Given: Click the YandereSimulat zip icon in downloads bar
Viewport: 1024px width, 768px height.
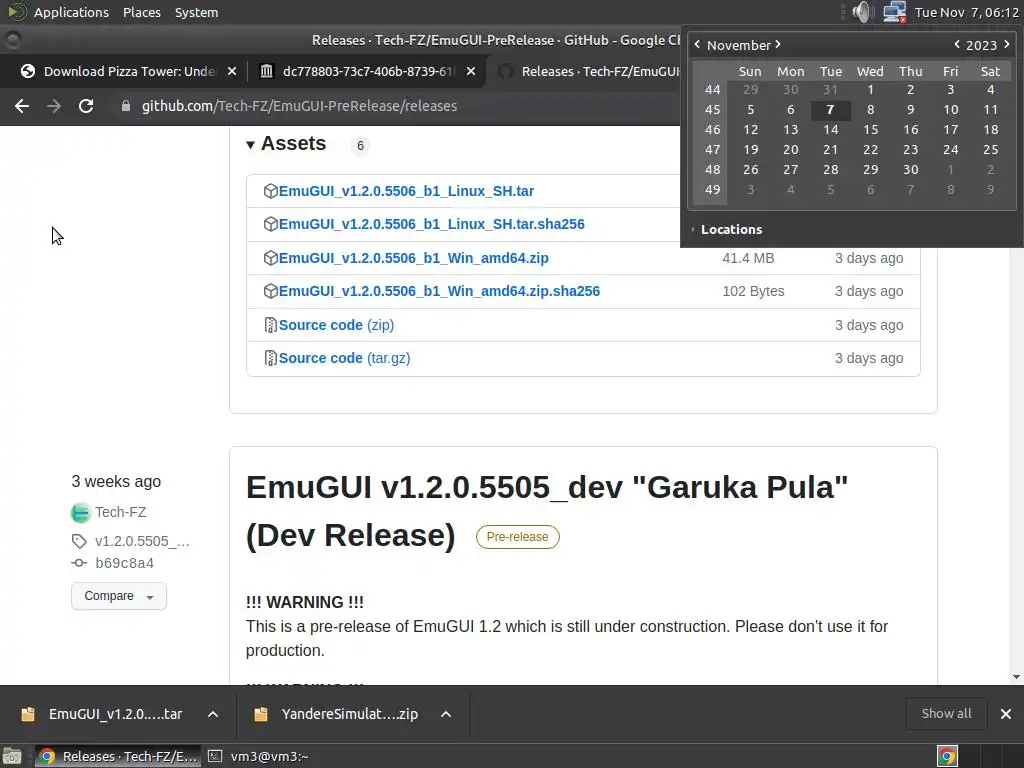Looking at the screenshot, I should (x=261, y=714).
